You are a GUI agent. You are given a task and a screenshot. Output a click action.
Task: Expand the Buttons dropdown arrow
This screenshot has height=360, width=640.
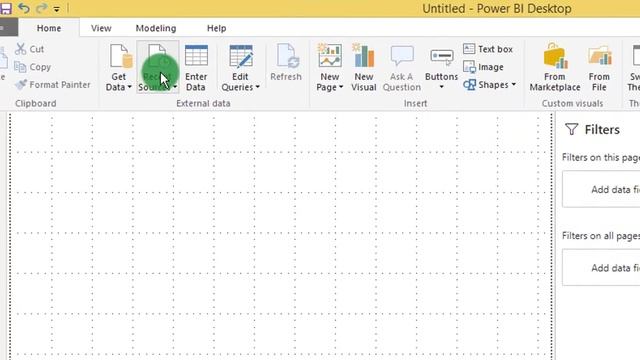[x=441, y=87]
